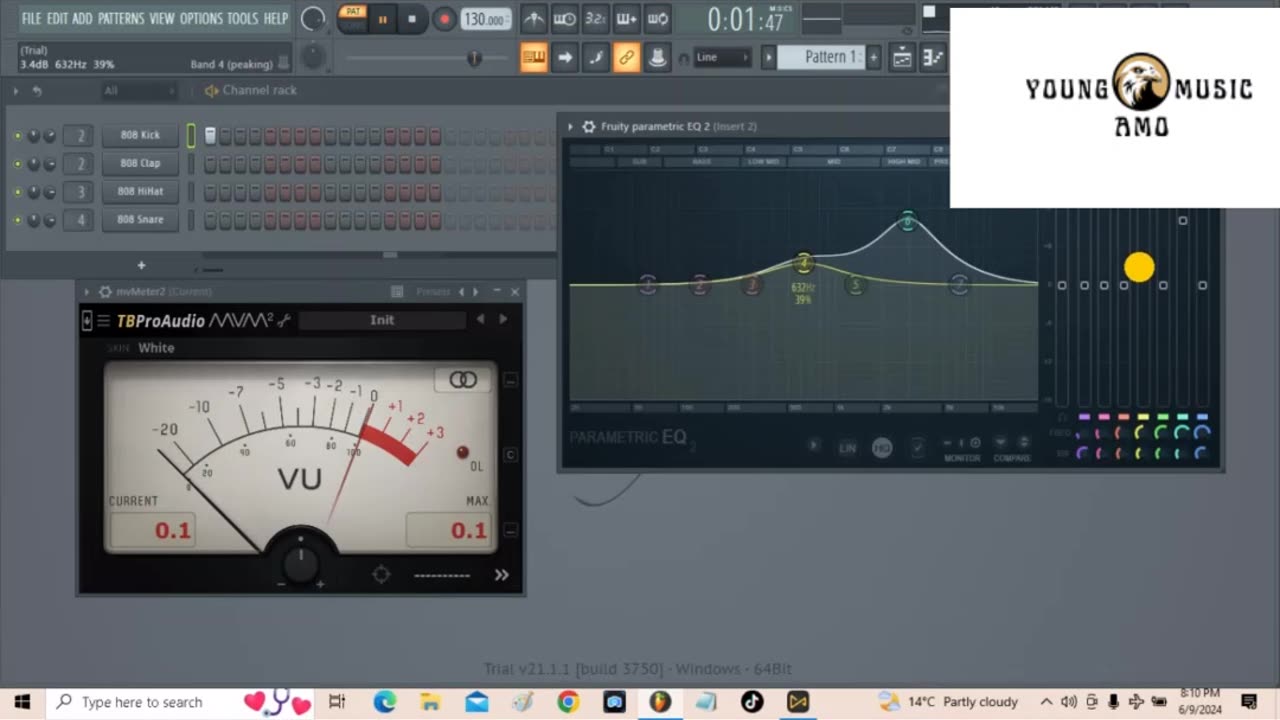Open the Pattern 1 selector
The width and height of the screenshot is (1280, 720).
pyautogui.click(x=821, y=57)
